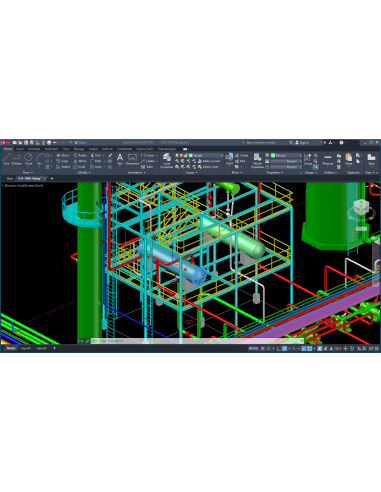Image resolution: width=381 pixels, height=492 pixels.
Task: Click the Scale tool
Action: tap(79, 167)
